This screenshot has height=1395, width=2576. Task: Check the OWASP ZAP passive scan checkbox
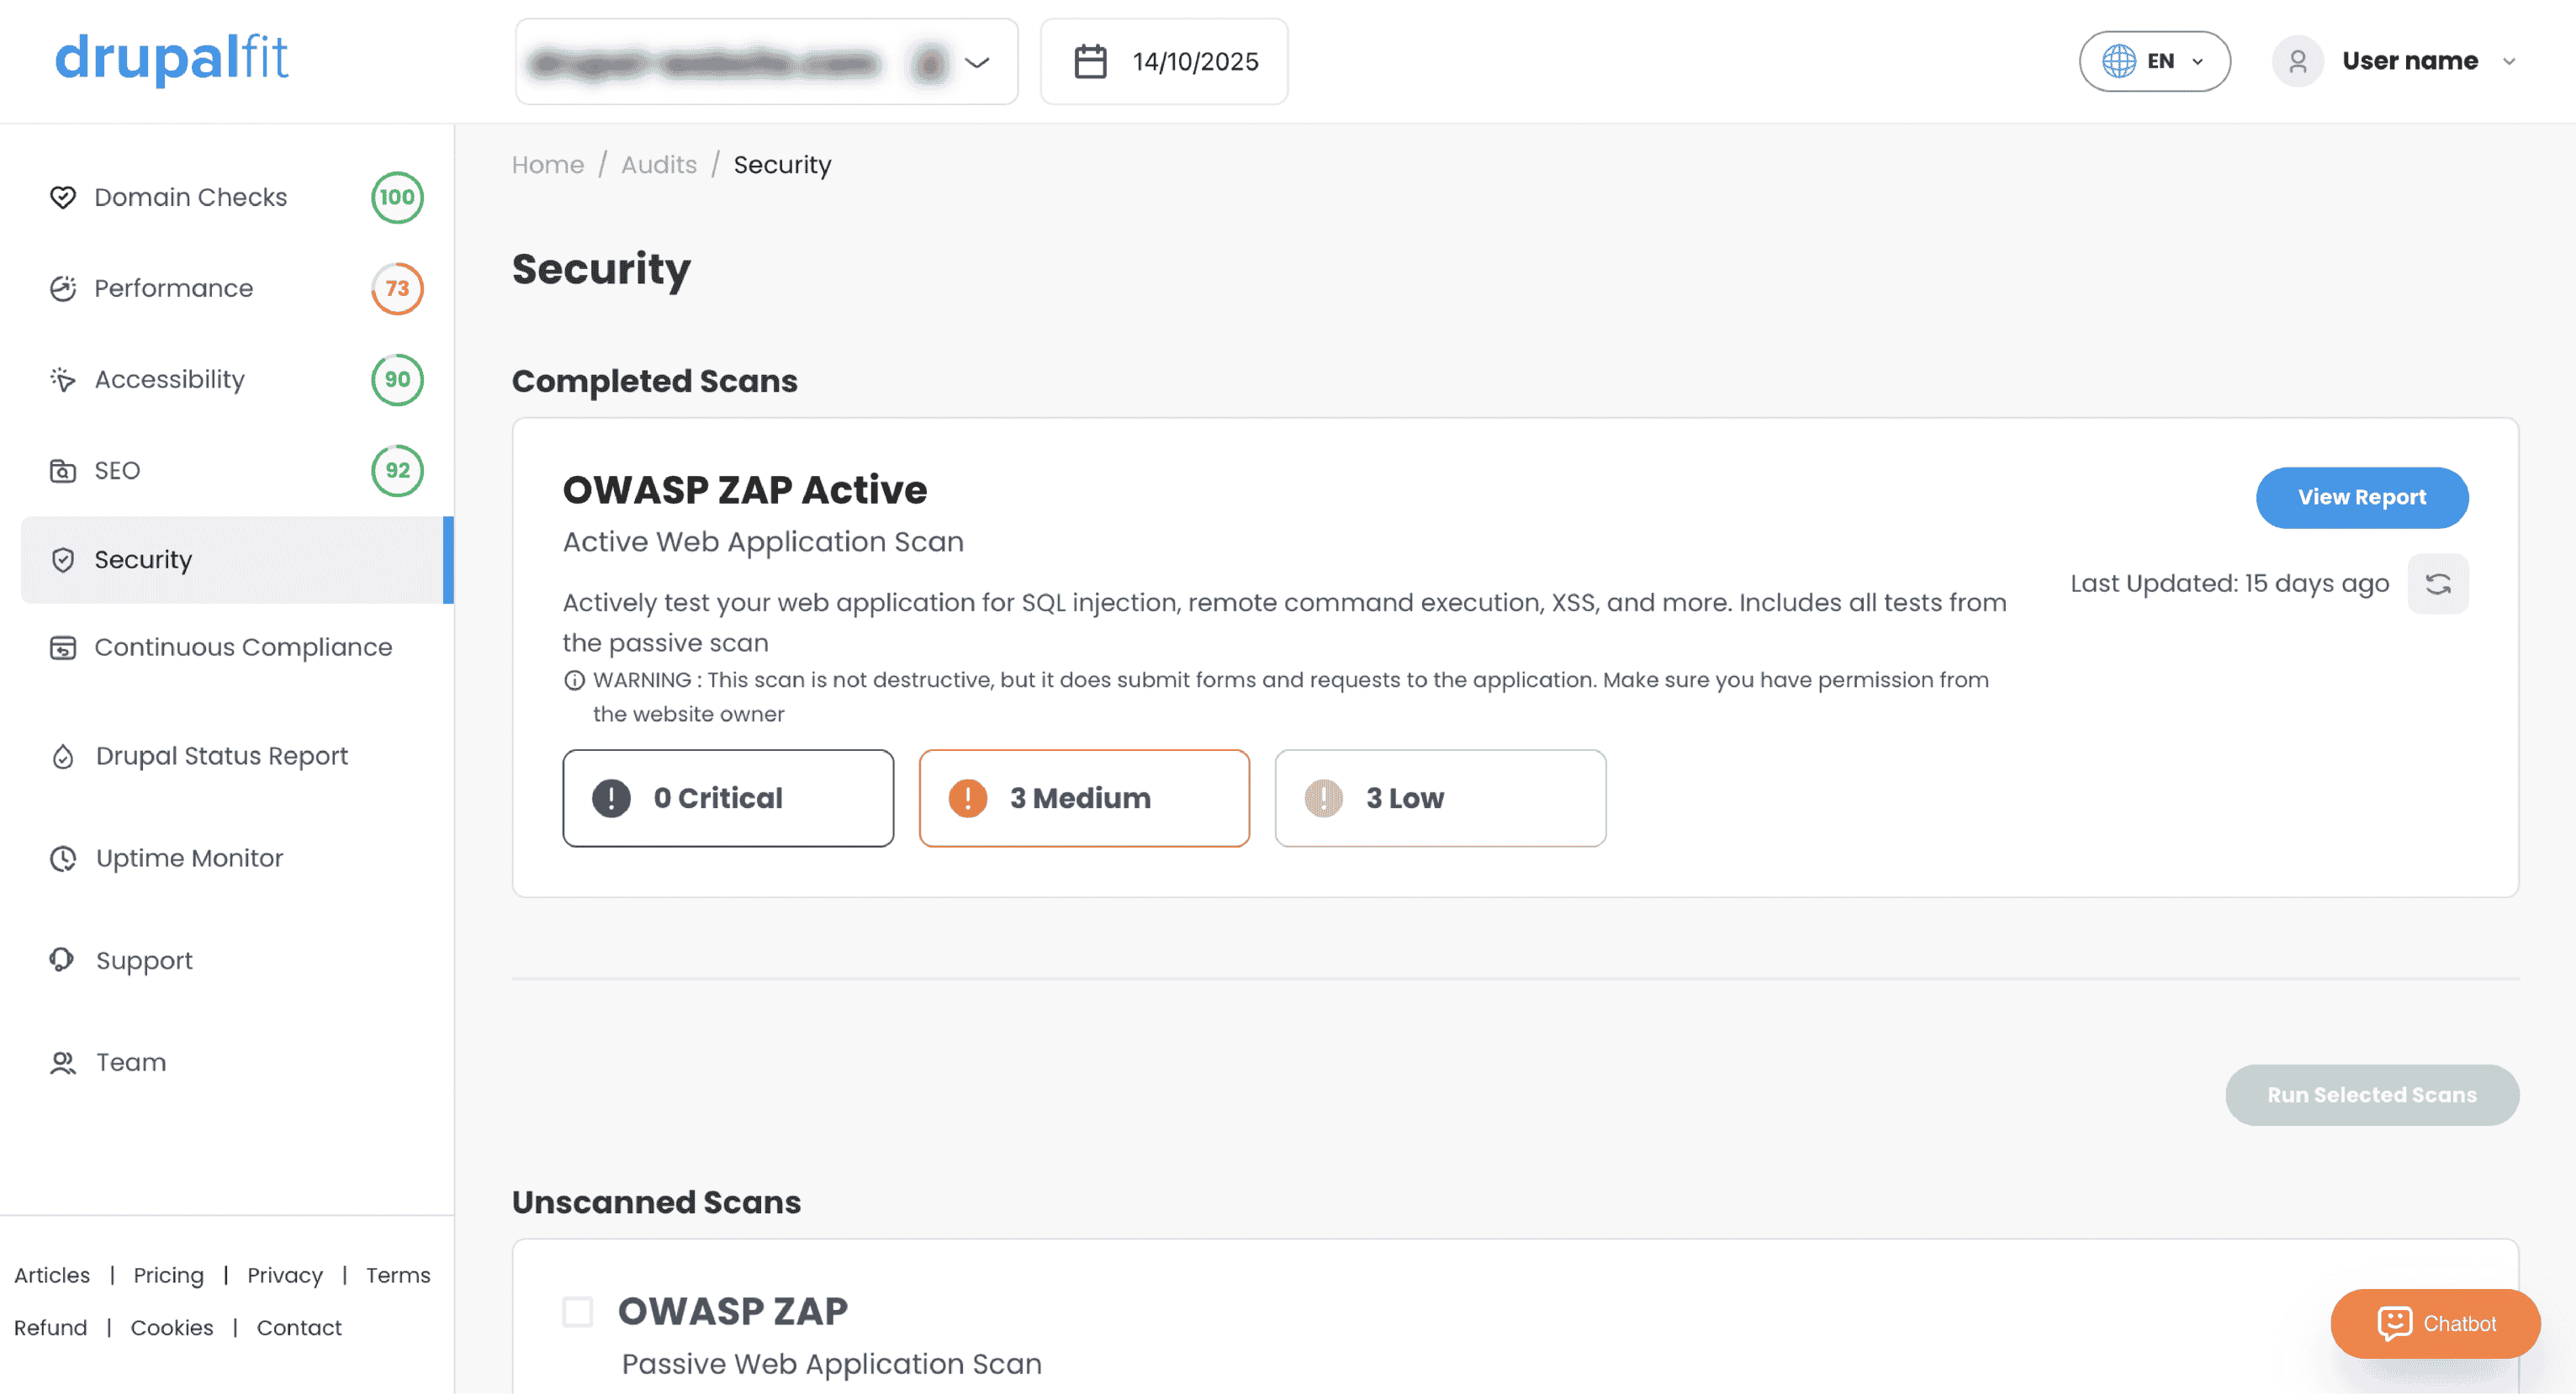(x=578, y=1312)
